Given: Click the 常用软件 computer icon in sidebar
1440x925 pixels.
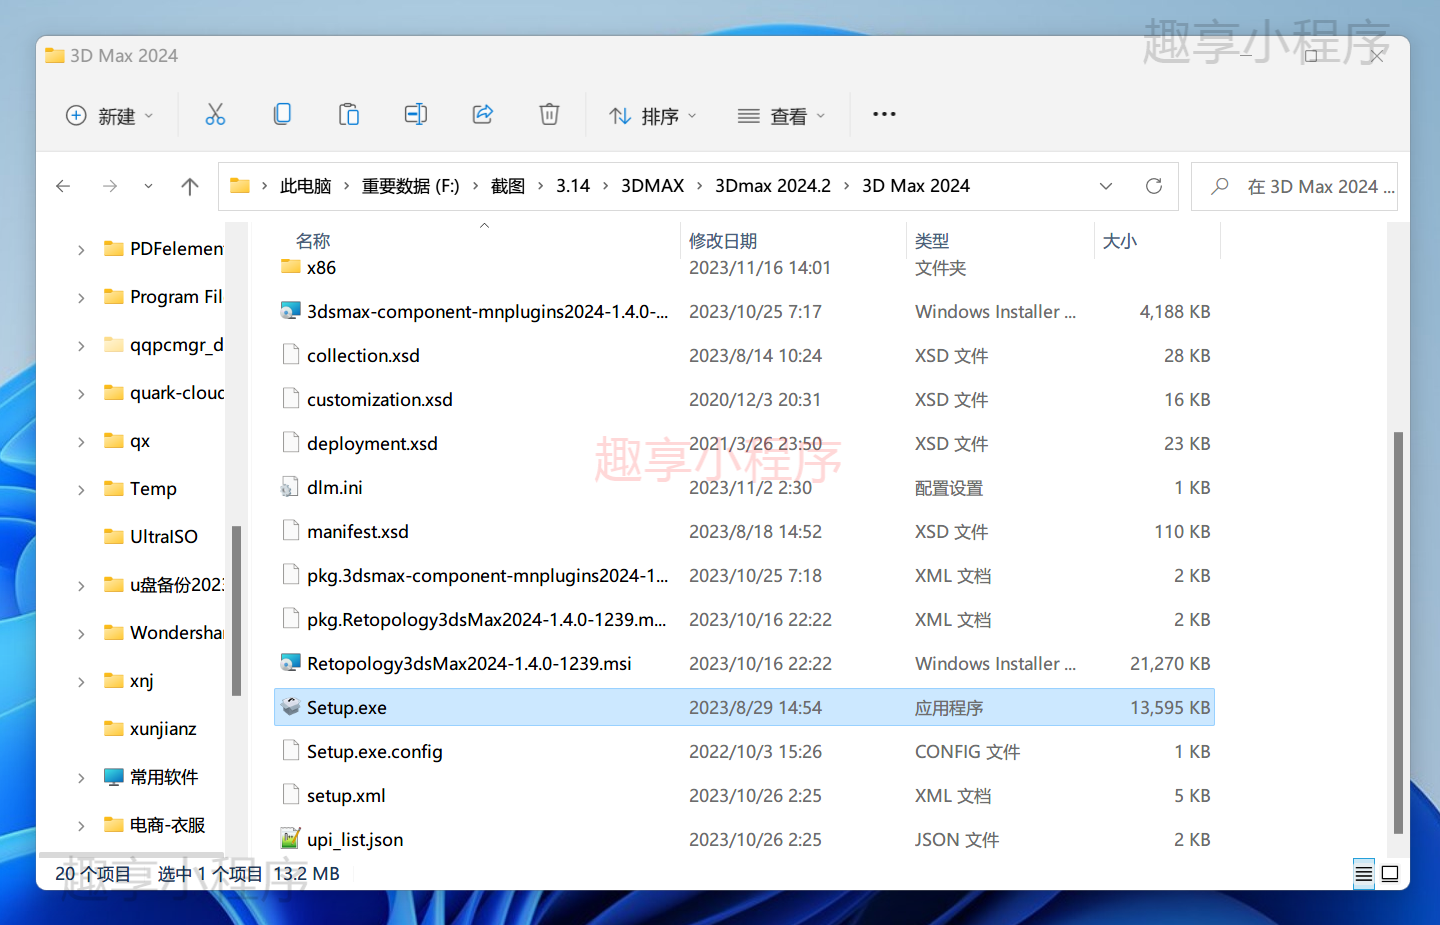Looking at the screenshot, I should point(114,777).
